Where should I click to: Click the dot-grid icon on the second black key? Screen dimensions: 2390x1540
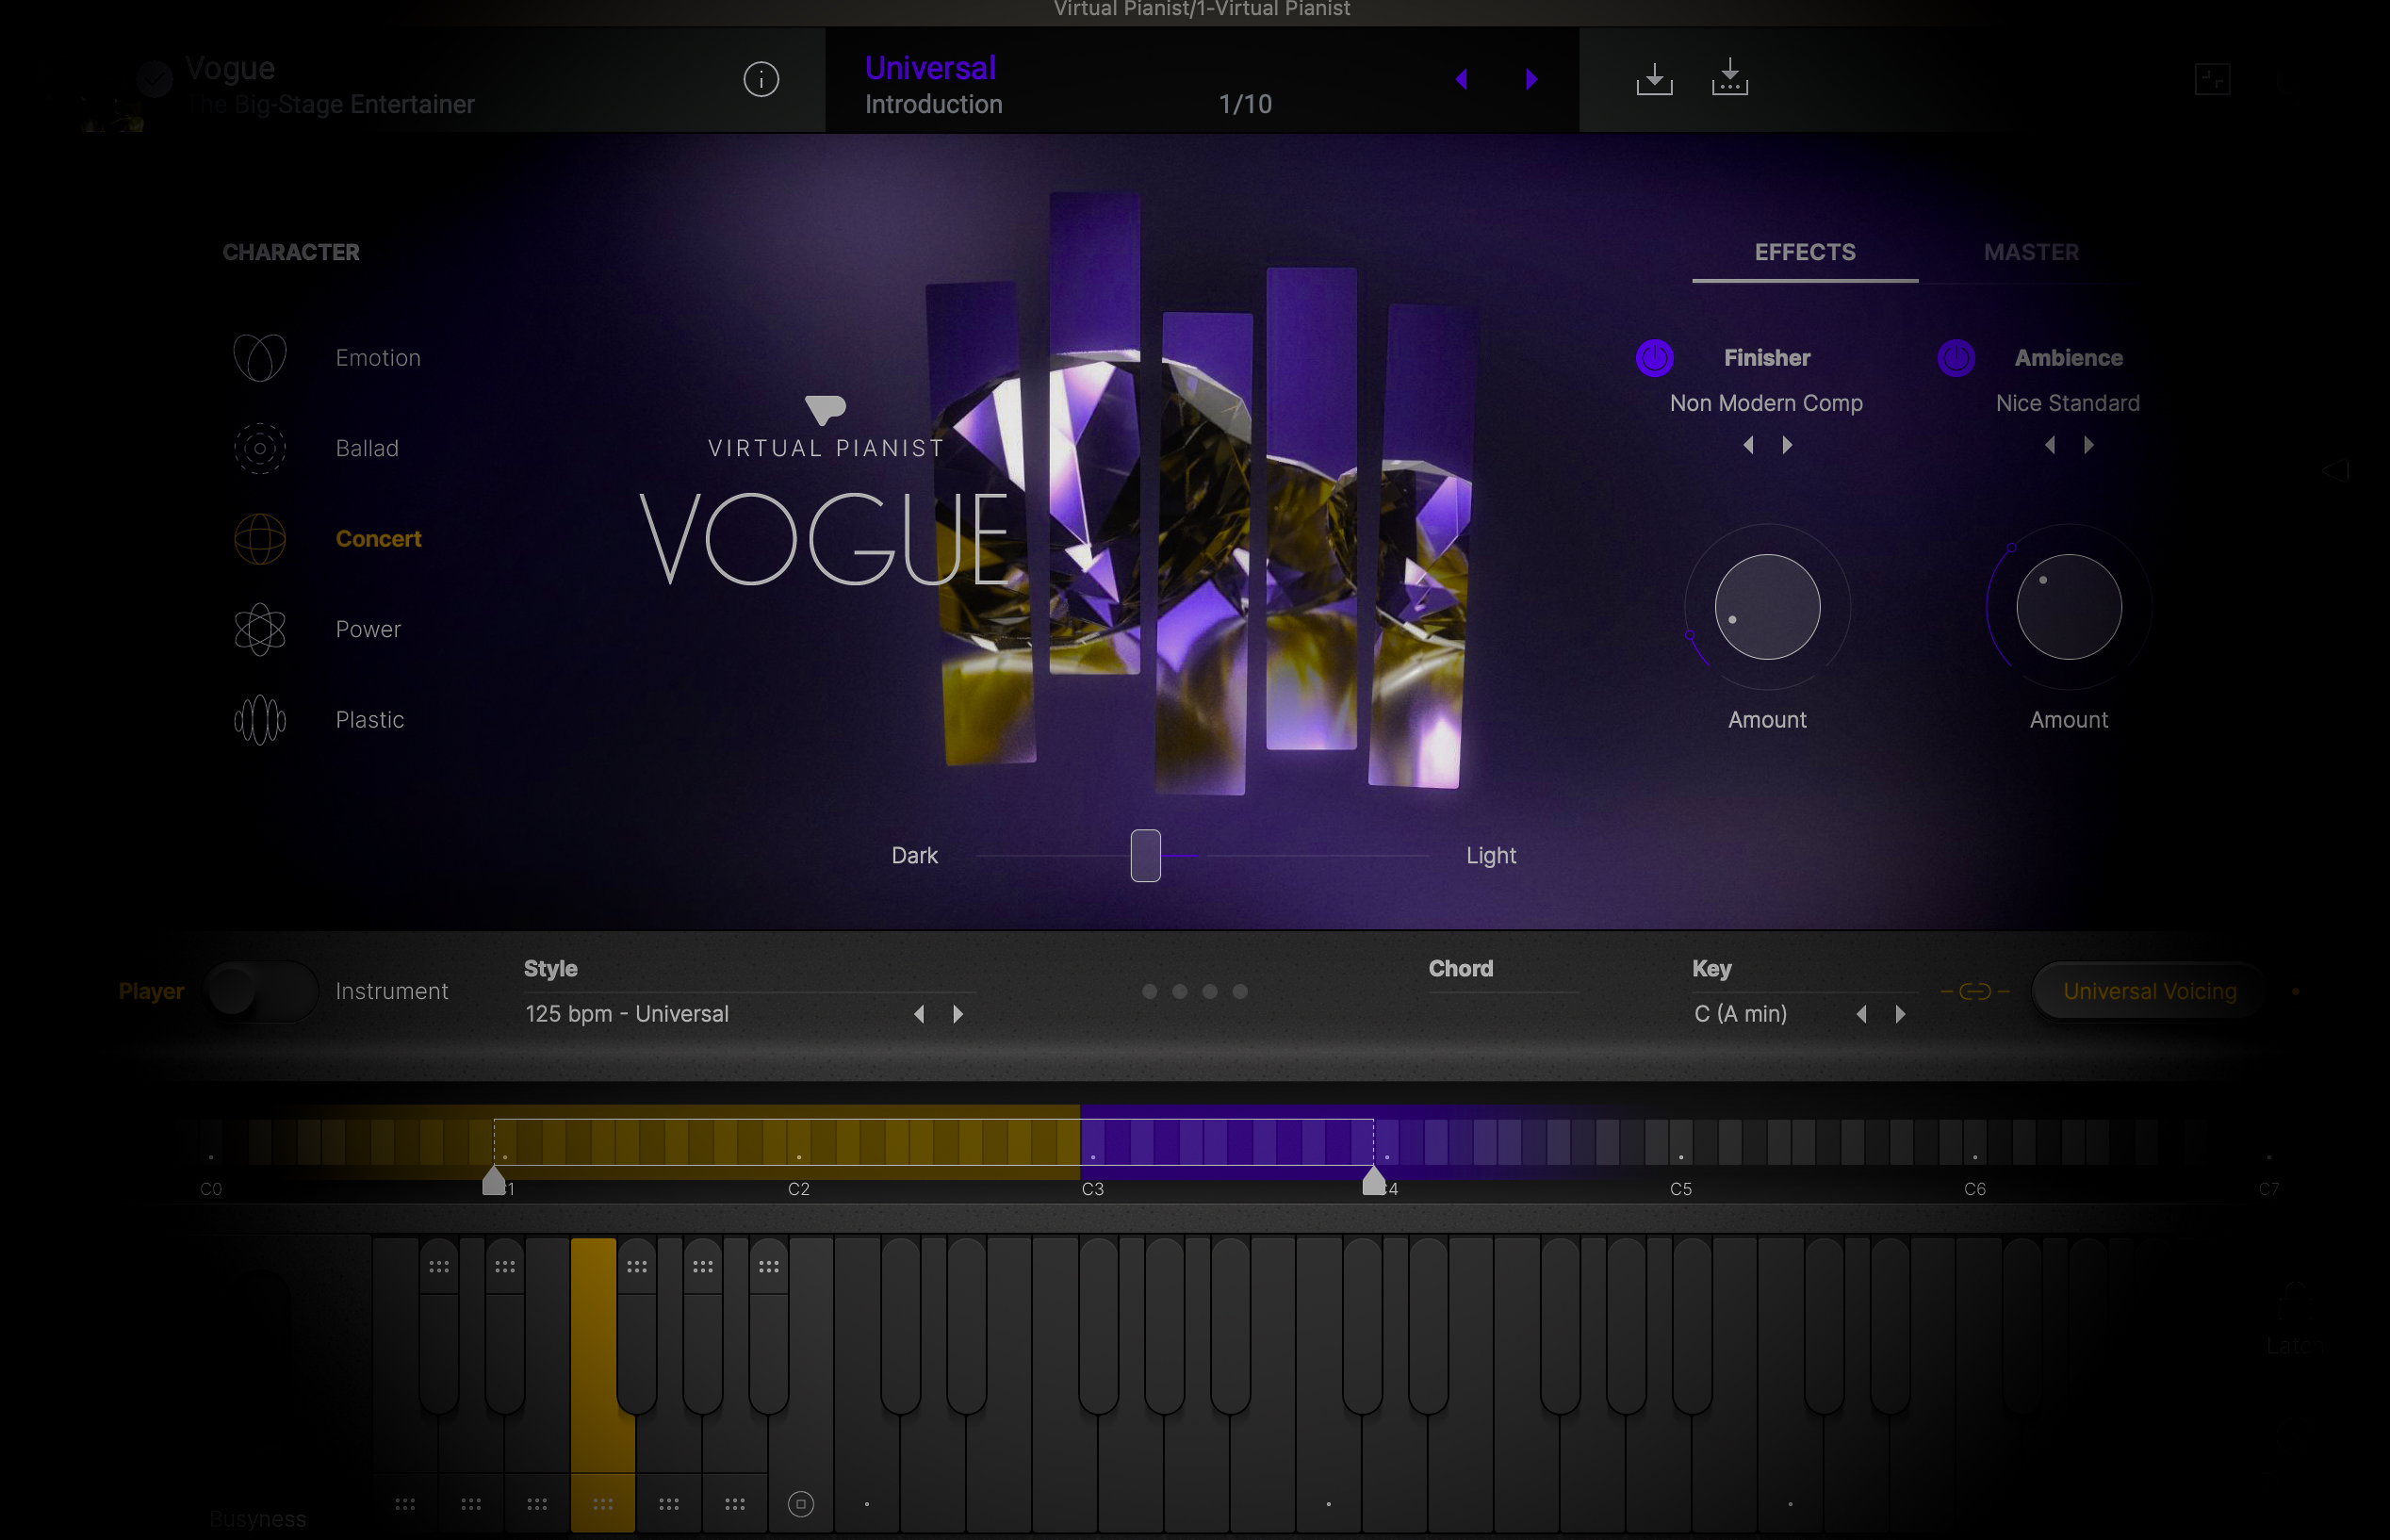(x=505, y=1266)
